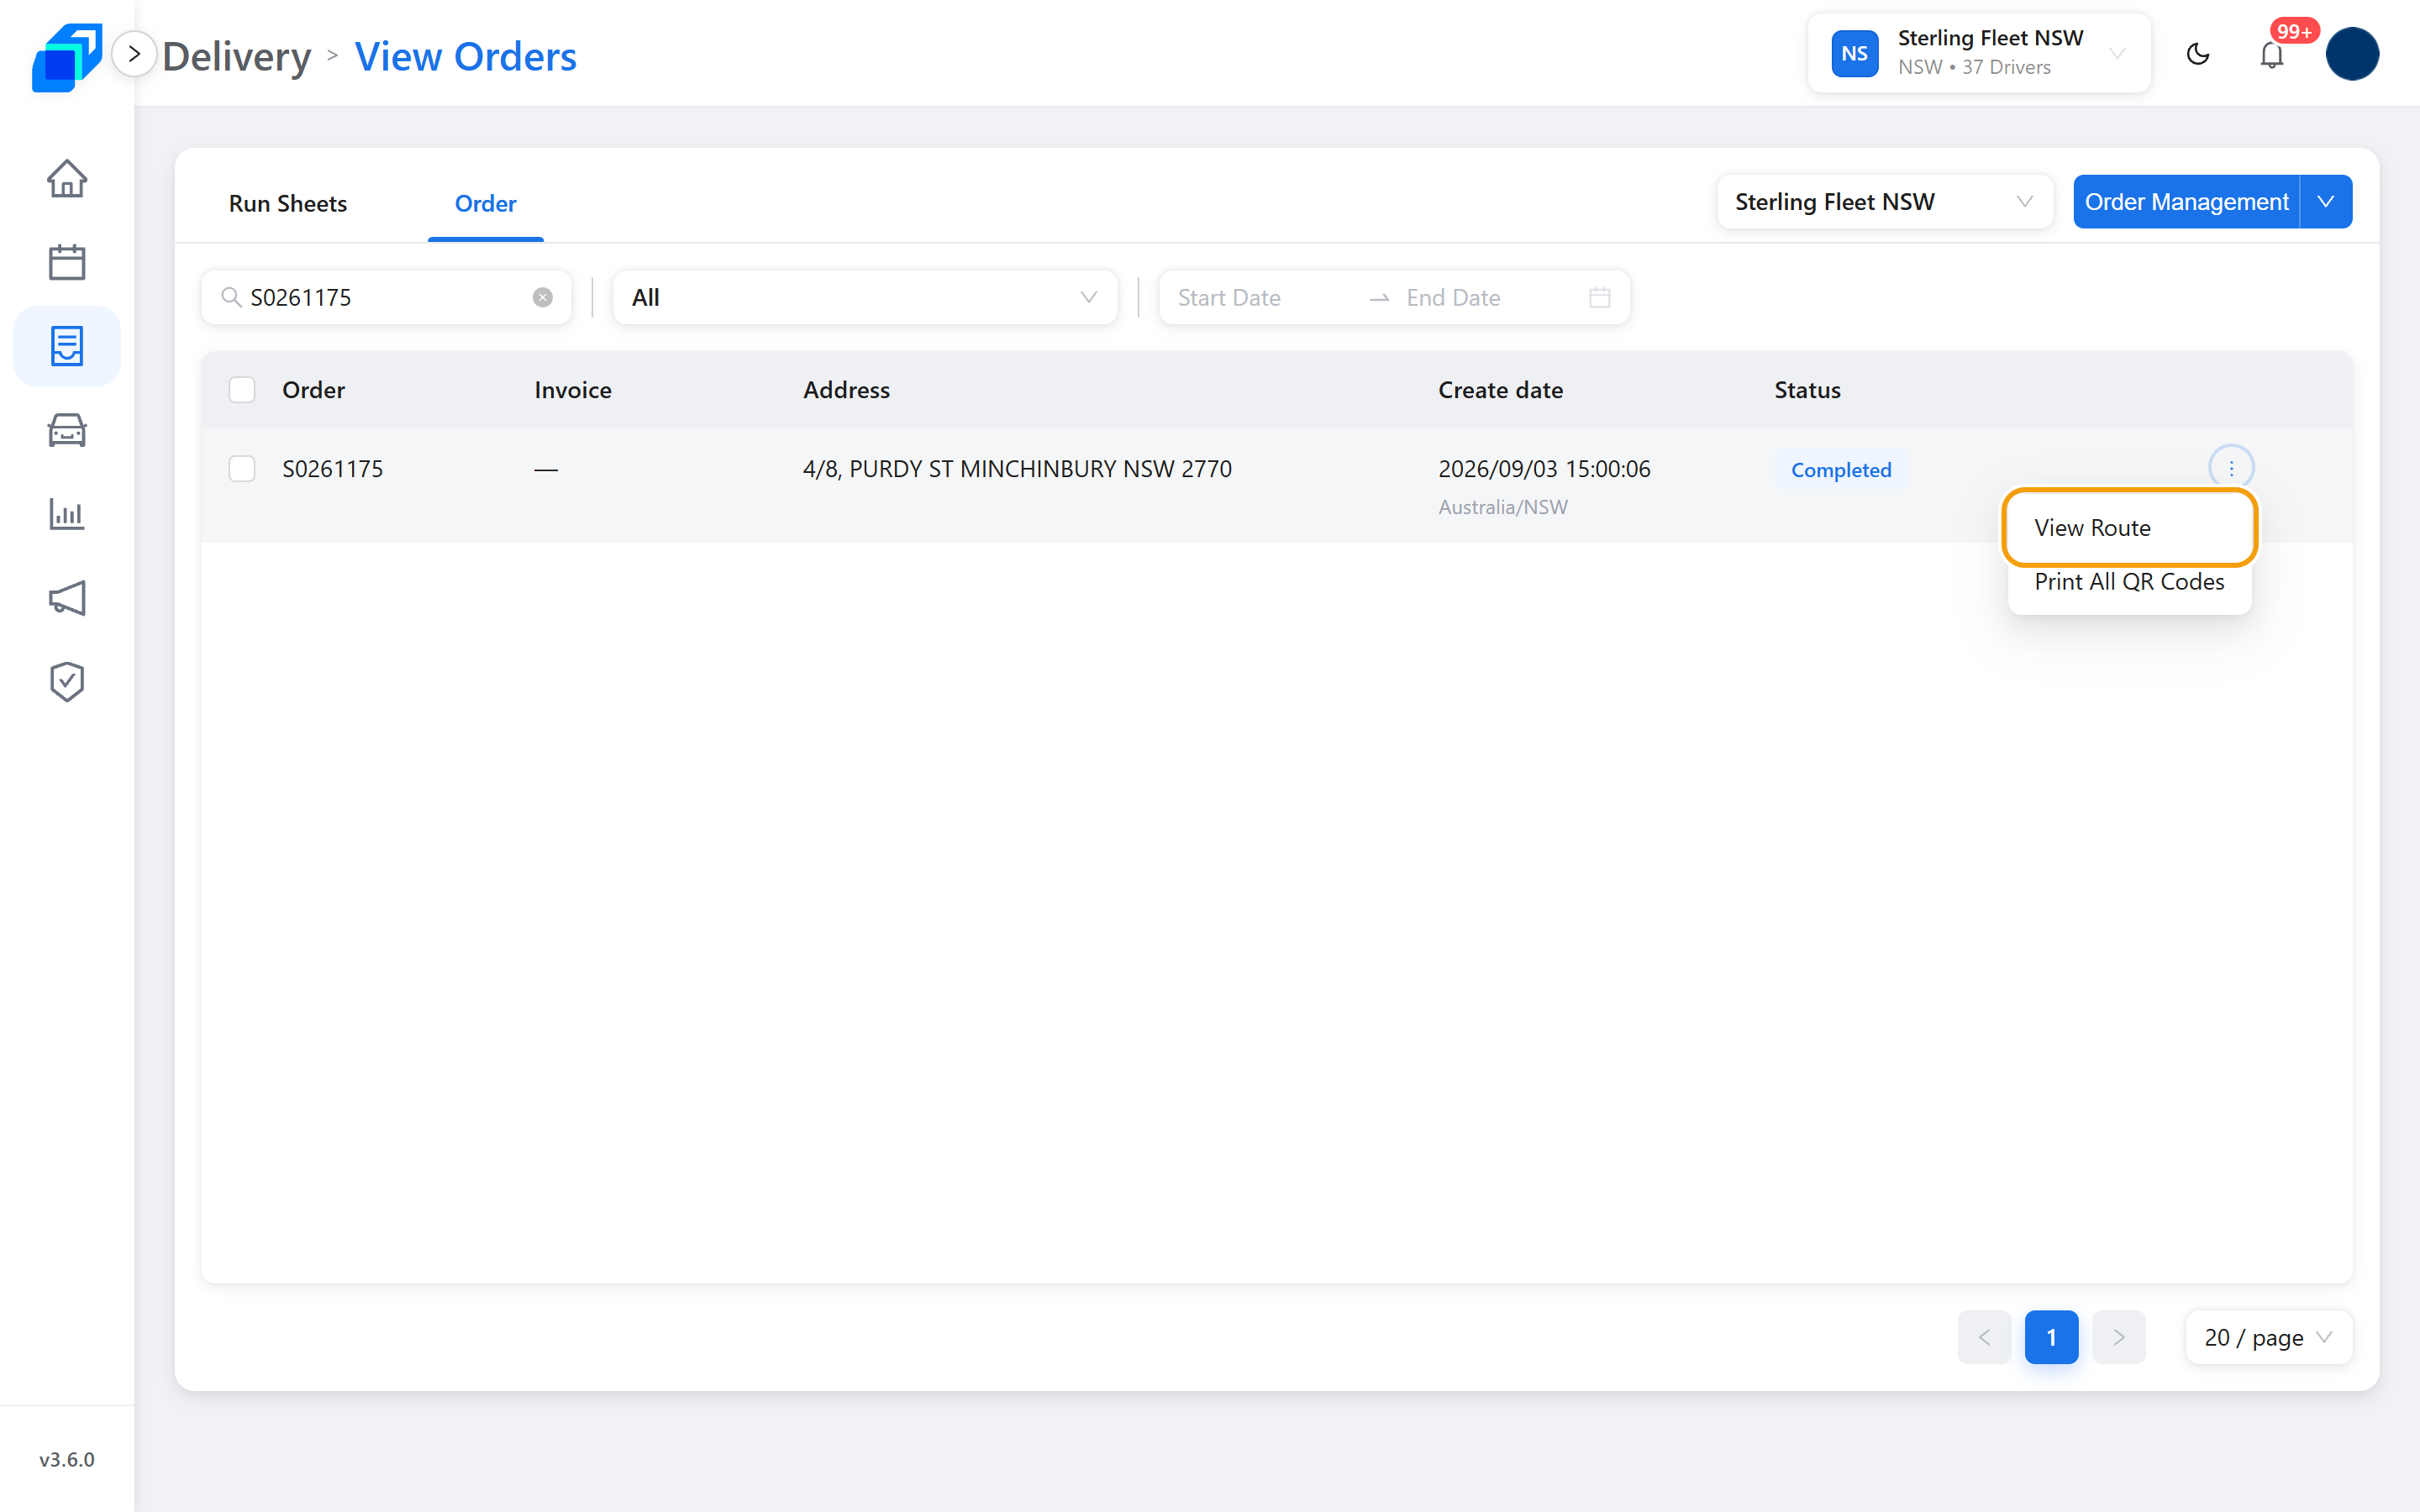Open the Sterling Fleet NSW filter dropdown
The width and height of the screenshot is (2420, 1512).
1884,202
